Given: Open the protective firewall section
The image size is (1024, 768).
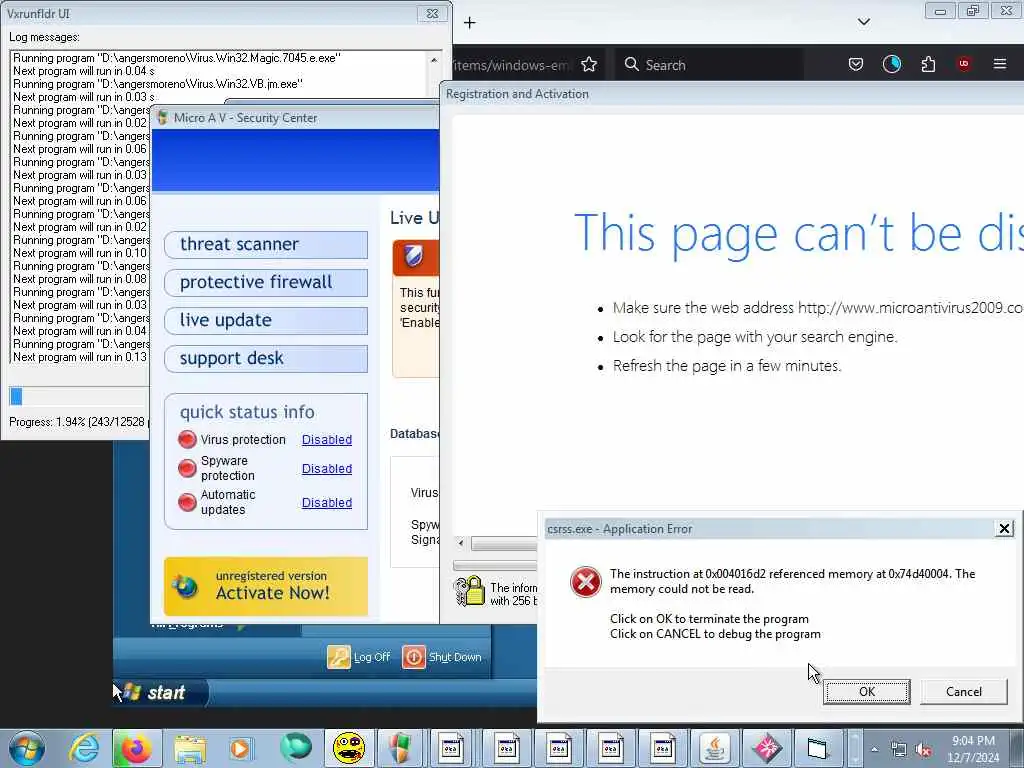Looking at the screenshot, I should 266,282.
